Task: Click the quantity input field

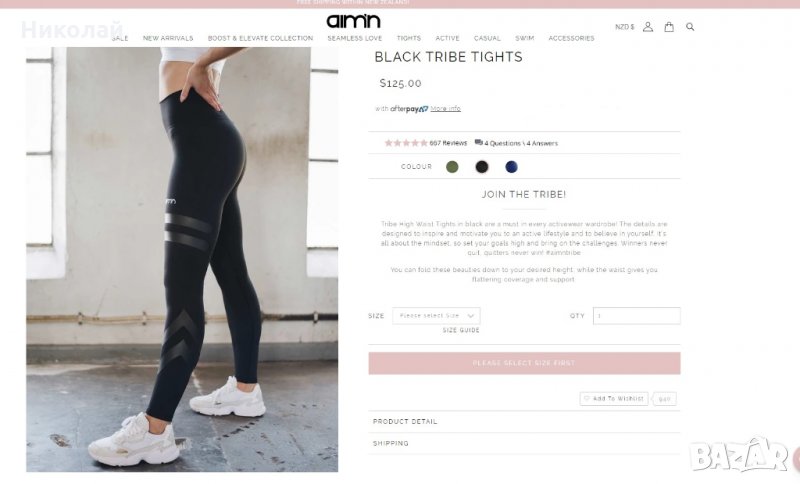Action: click(636, 316)
